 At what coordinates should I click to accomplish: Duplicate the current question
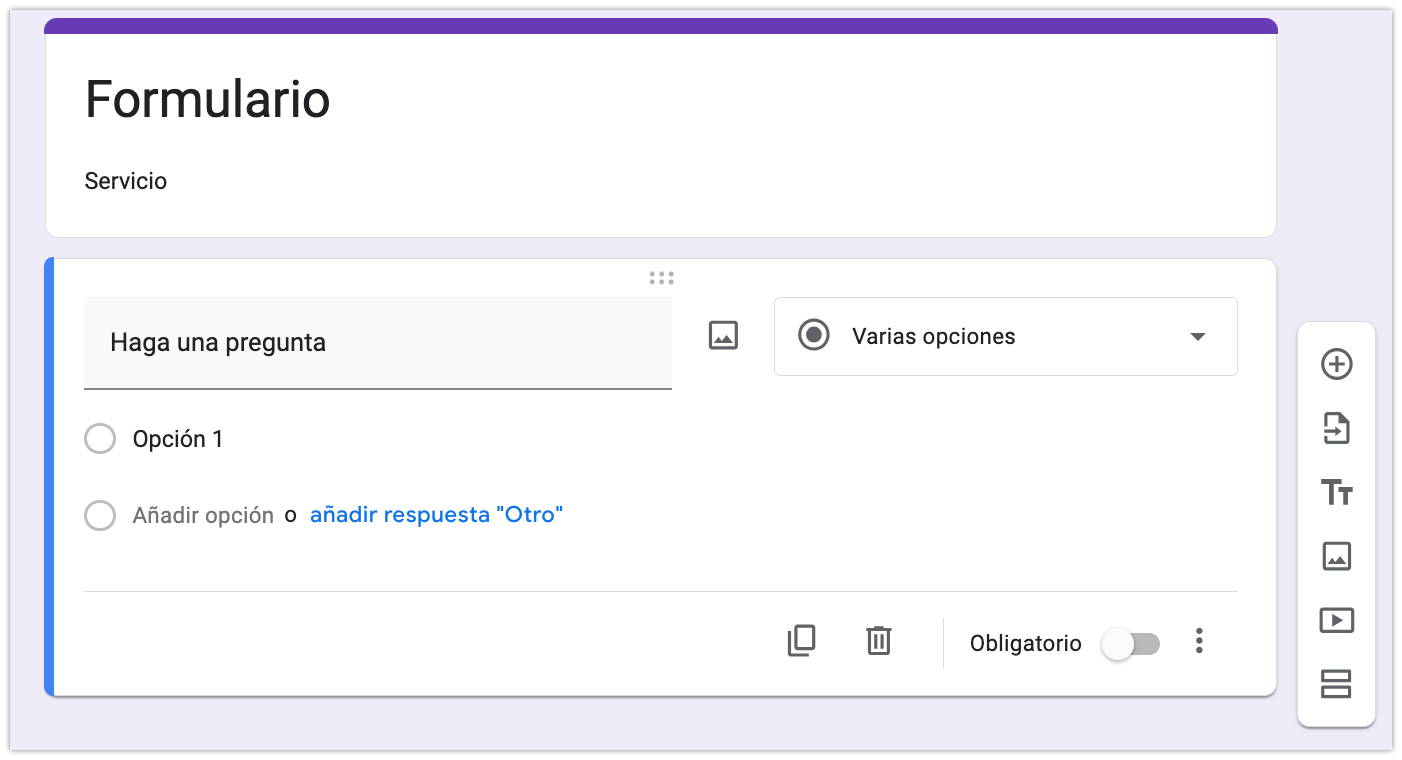pyautogui.click(x=801, y=640)
